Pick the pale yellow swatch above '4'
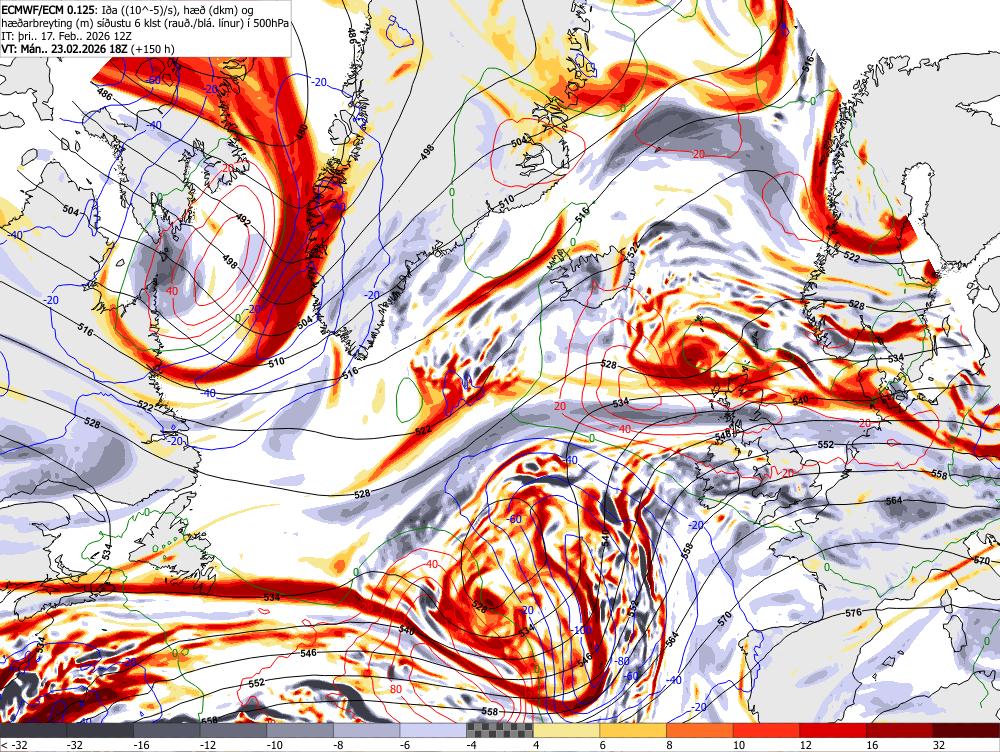Screen dimensions: 1000x752 click(566, 730)
